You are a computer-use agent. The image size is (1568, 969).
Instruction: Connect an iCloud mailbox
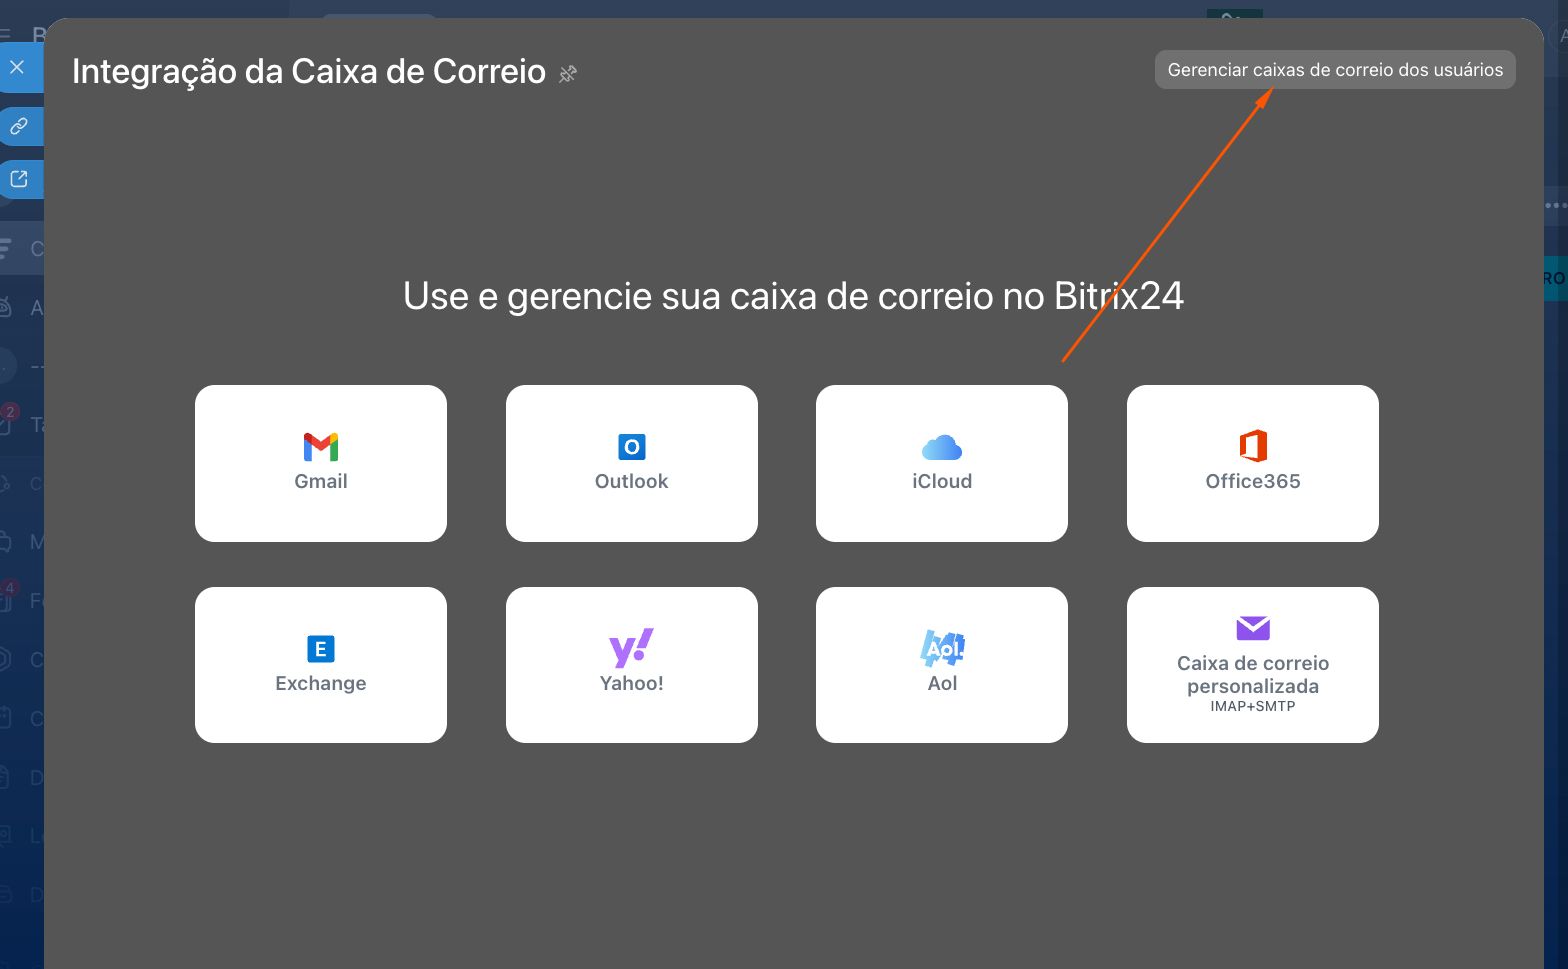point(941,463)
